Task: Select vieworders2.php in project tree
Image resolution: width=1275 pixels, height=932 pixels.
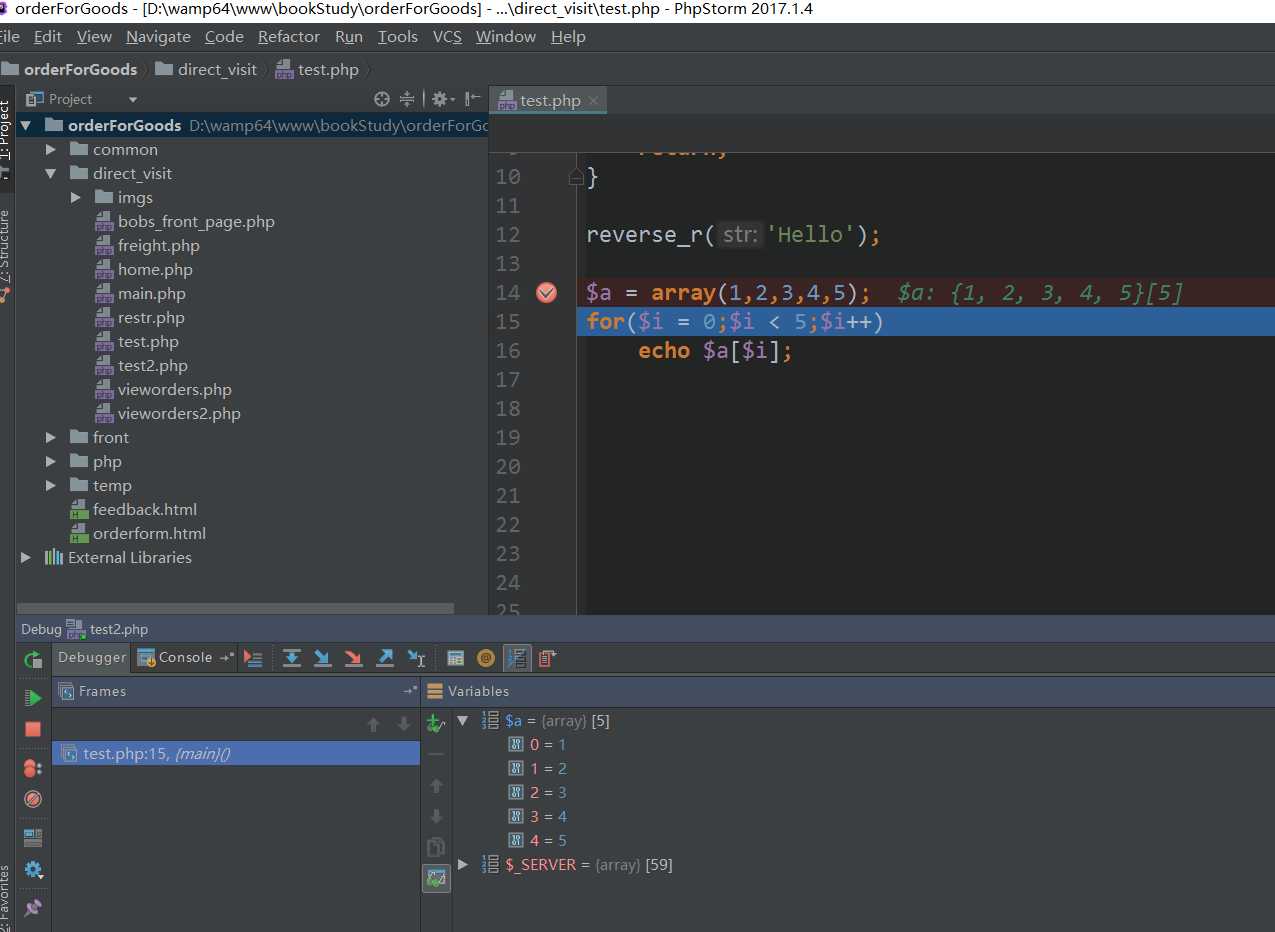Action: [x=179, y=413]
